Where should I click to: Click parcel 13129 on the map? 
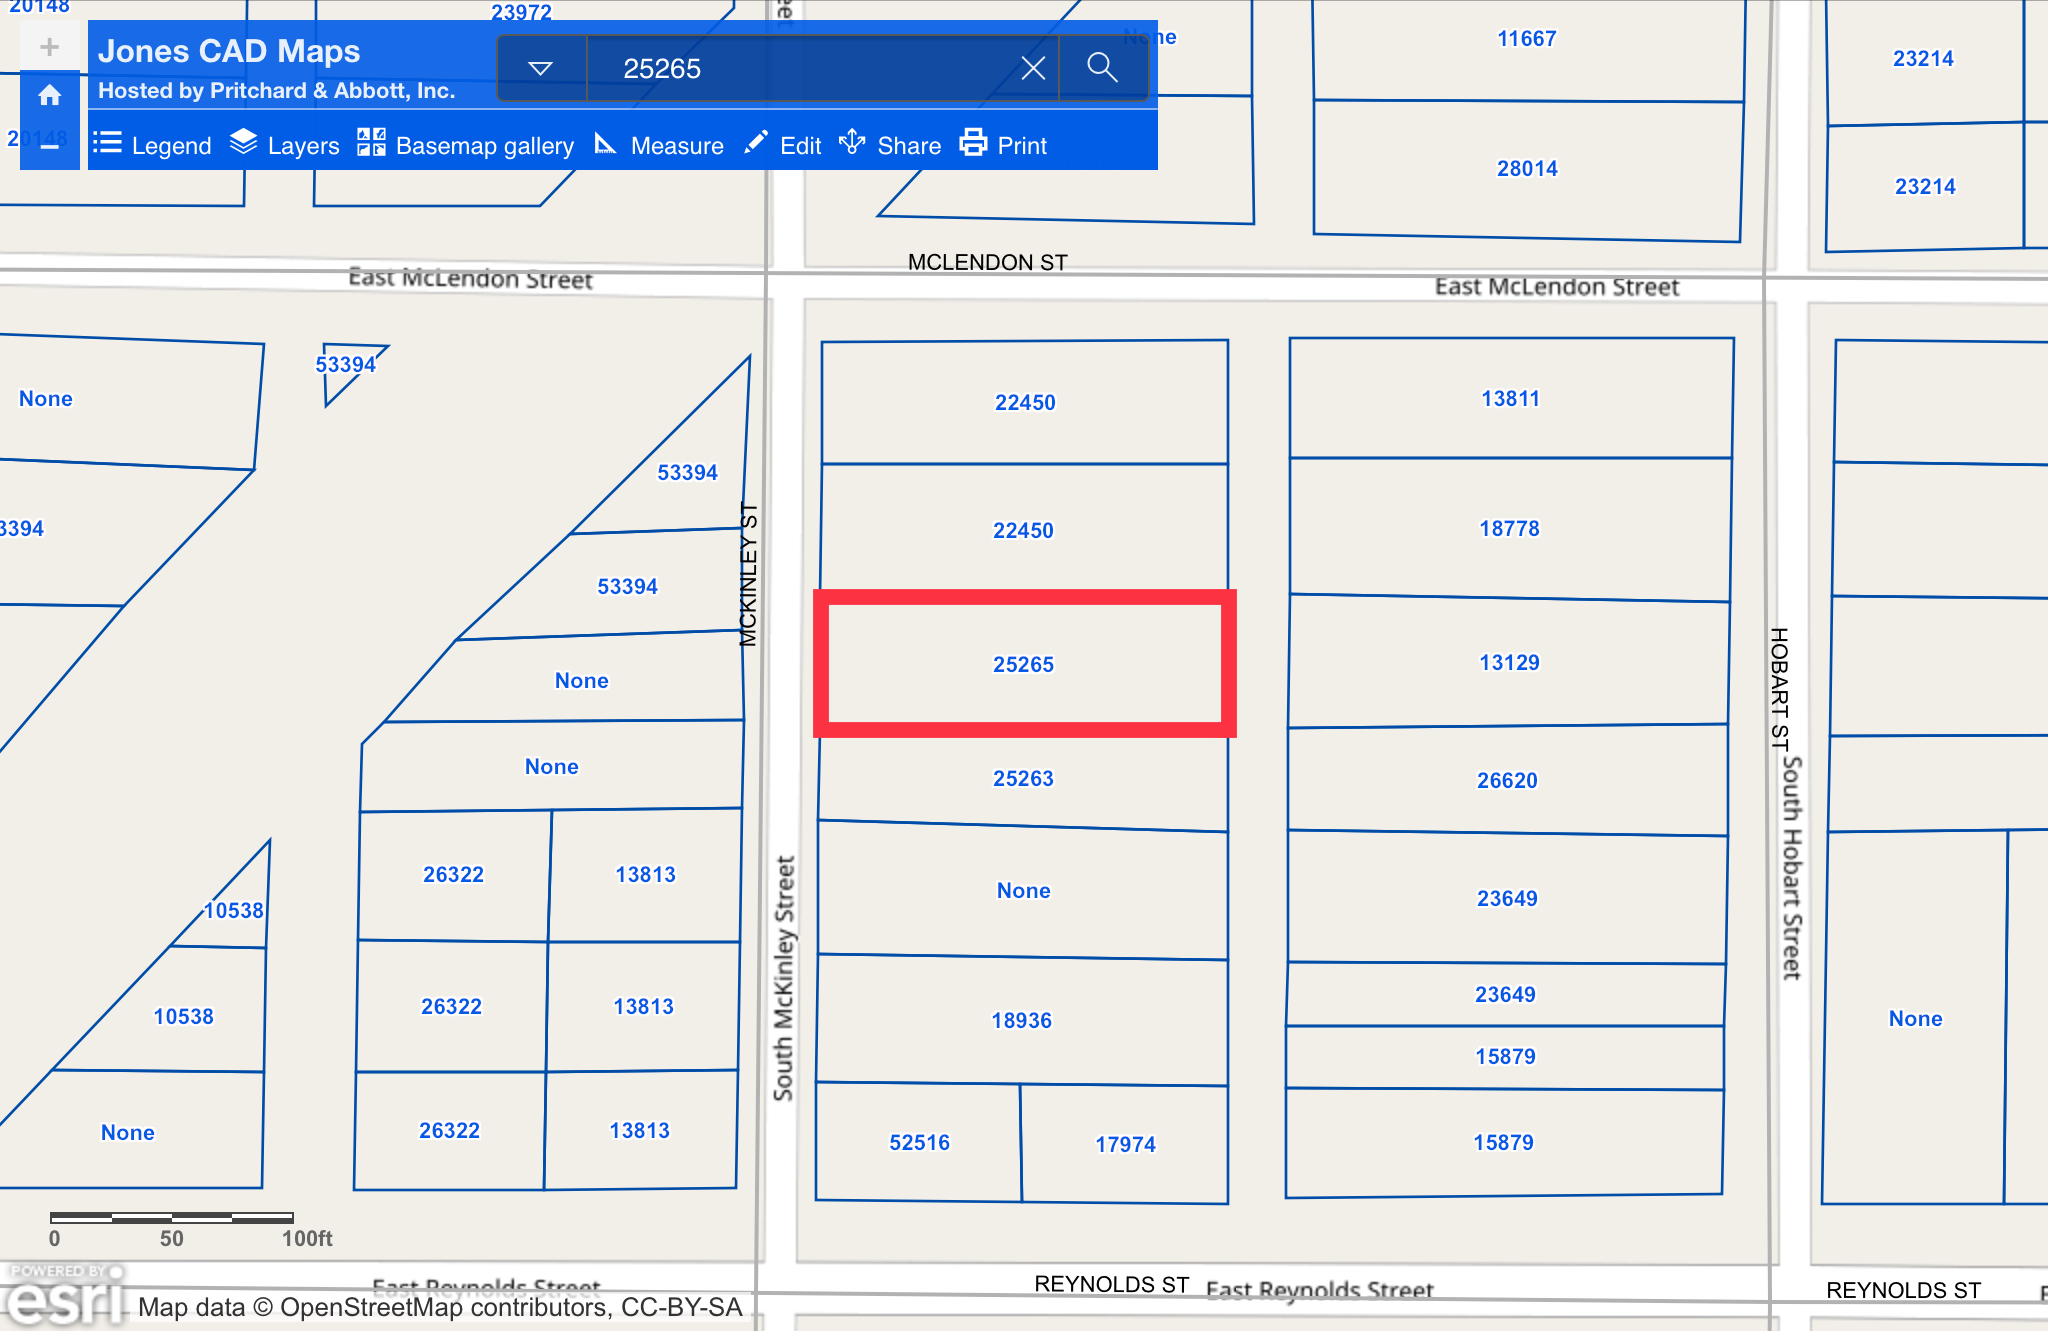pyautogui.click(x=1509, y=661)
